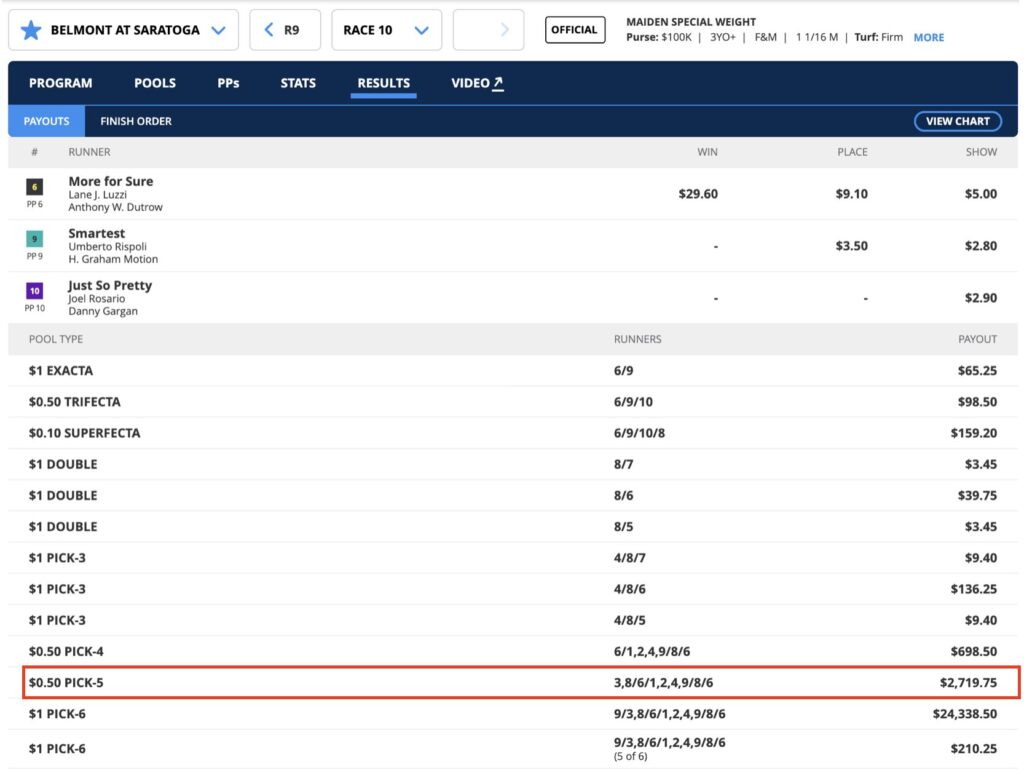Click saddle cloth number 10 icon
This screenshot has width=1024, height=770.
tap(35, 291)
